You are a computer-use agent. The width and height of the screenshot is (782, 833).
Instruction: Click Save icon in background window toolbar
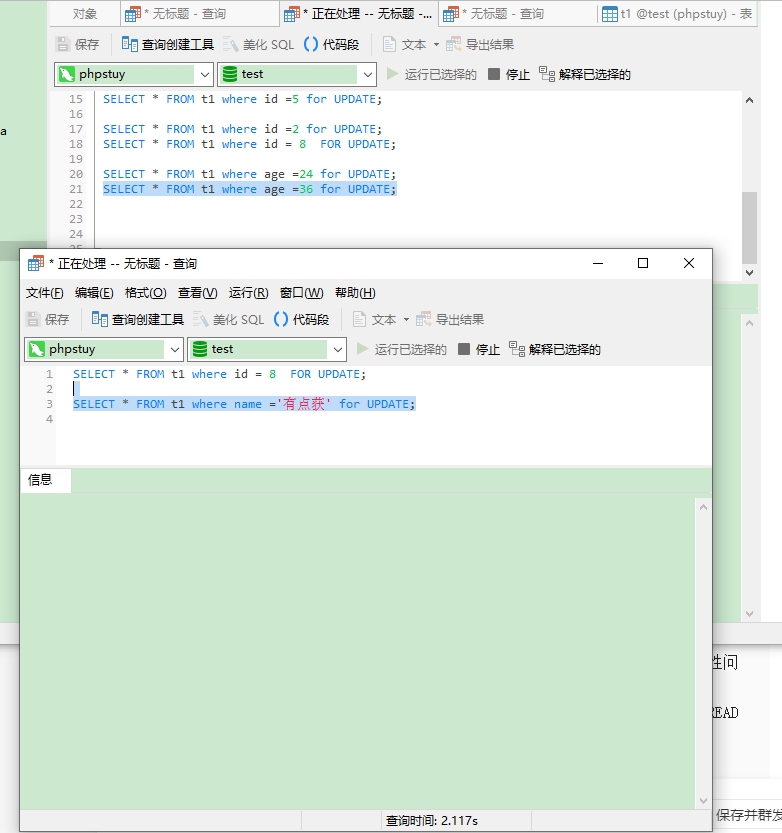[63, 44]
